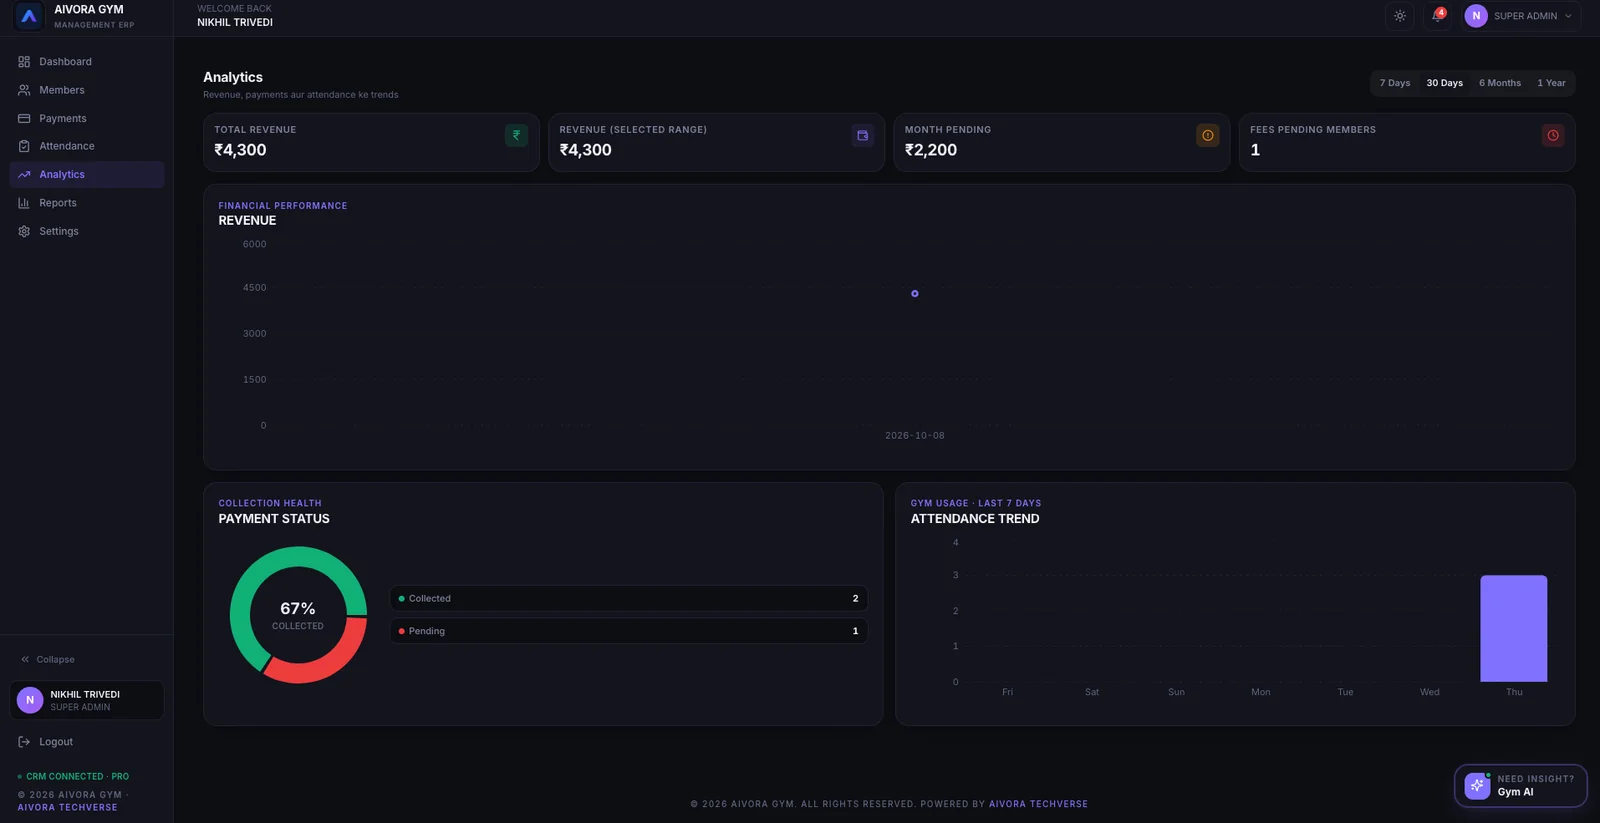
Task: Open Payments page from sidebar
Action: click(x=86, y=118)
